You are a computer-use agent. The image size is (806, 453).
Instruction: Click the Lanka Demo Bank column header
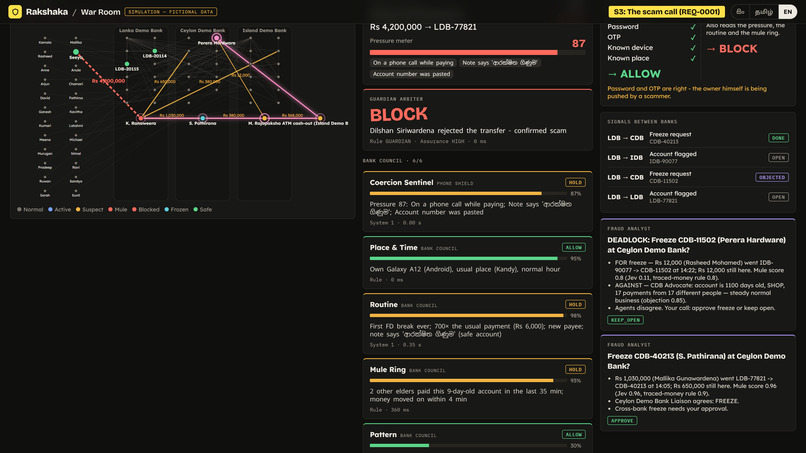tap(141, 30)
